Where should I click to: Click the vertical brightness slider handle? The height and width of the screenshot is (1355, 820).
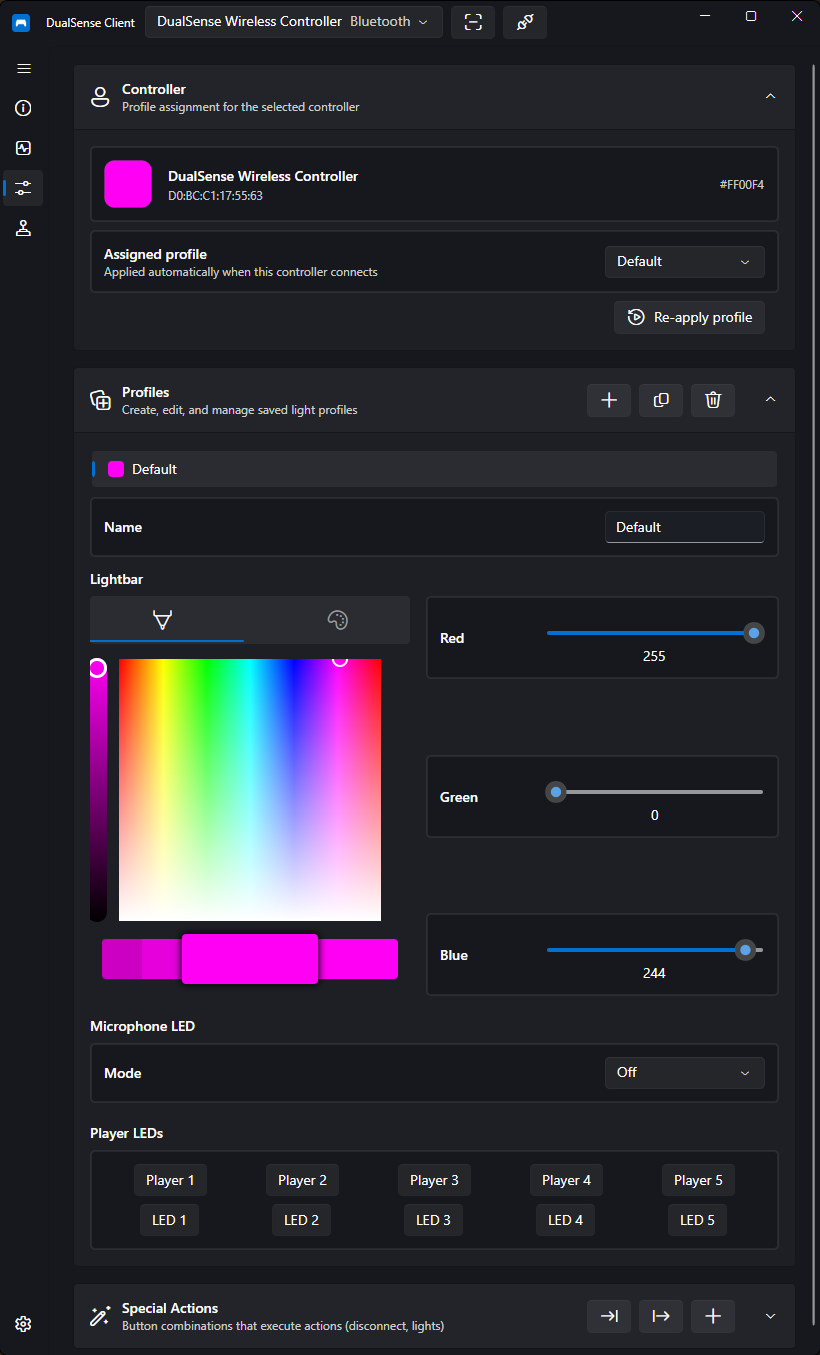click(97, 668)
